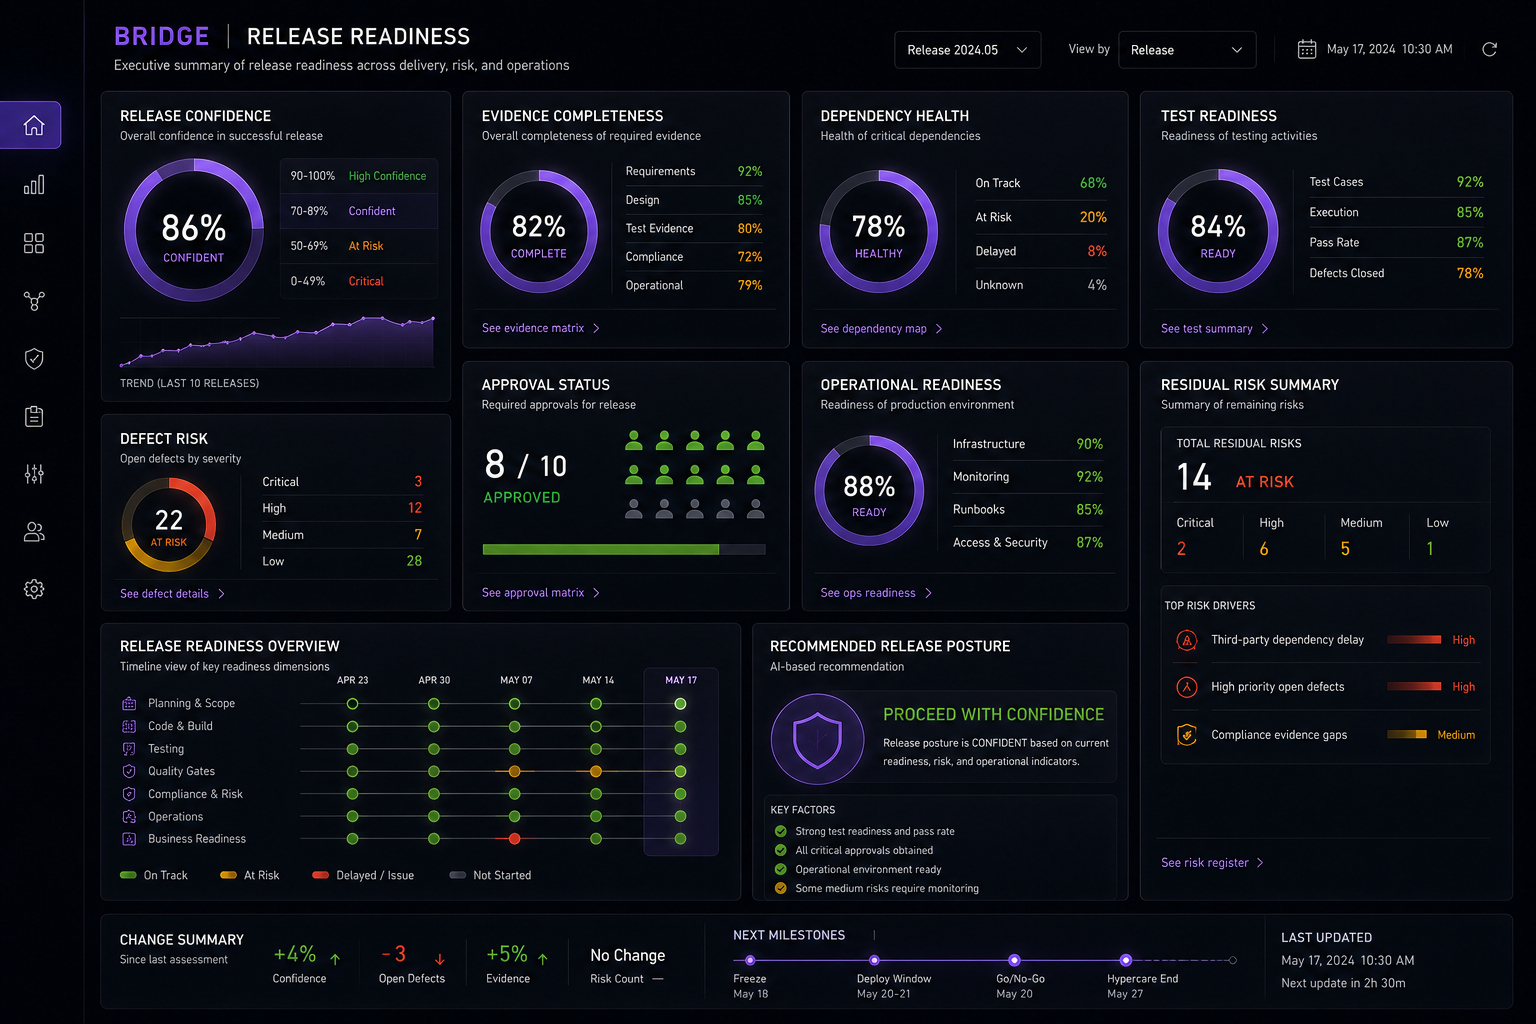Image resolution: width=1536 pixels, height=1024 pixels.
Task: Click the 'On Track' legend entry
Action: pyautogui.click(x=154, y=876)
